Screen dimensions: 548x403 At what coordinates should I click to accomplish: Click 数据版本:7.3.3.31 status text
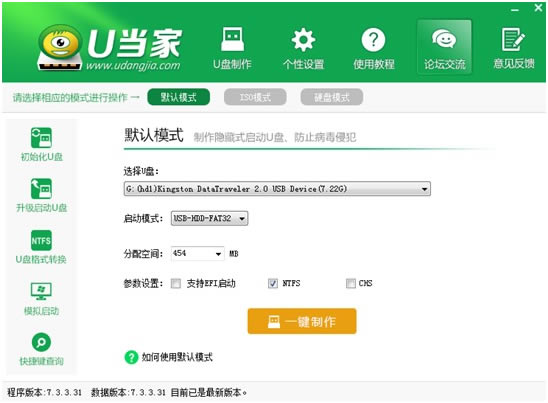click(x=128, y=393)
